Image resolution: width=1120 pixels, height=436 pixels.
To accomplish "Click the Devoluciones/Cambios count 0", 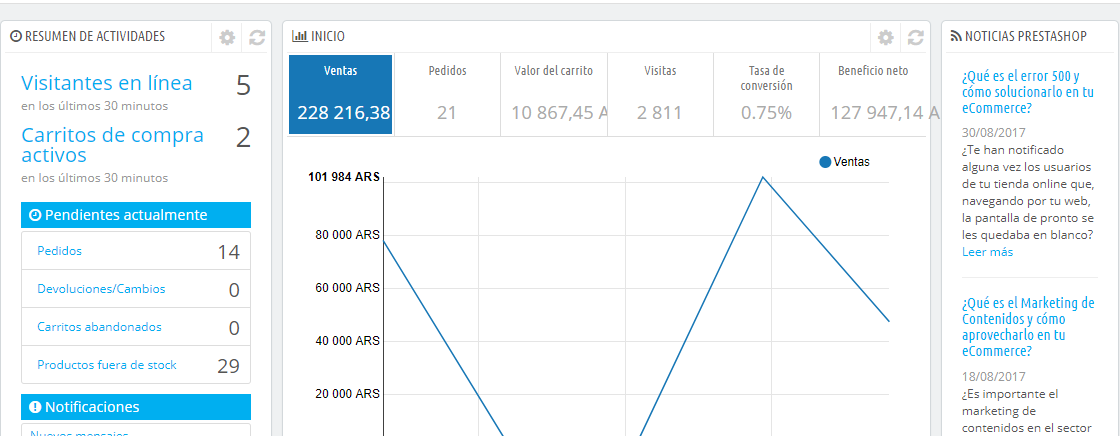I will coord(234,290).
